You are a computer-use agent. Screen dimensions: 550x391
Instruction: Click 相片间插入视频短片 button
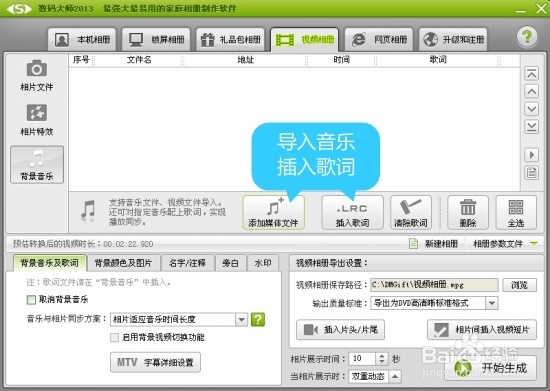click(x=482, y=330)
